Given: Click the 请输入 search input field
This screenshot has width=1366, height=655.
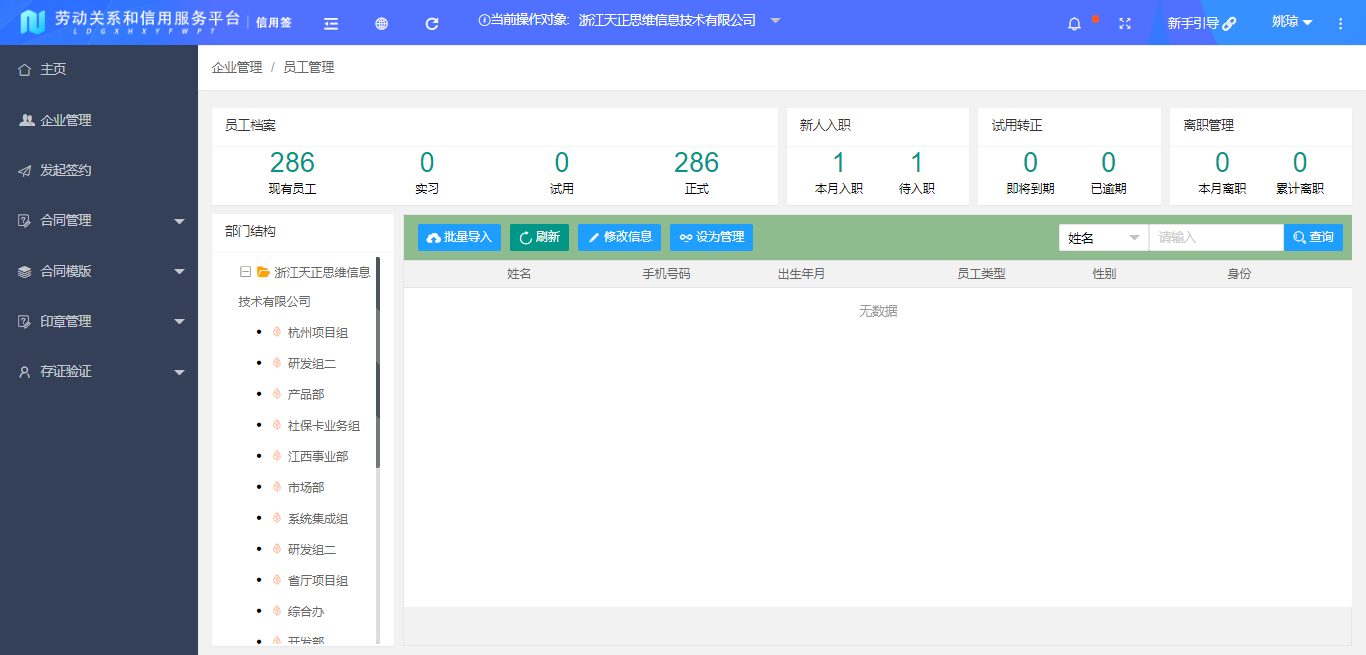Looking at the screenshot, I should point(1216,237).
